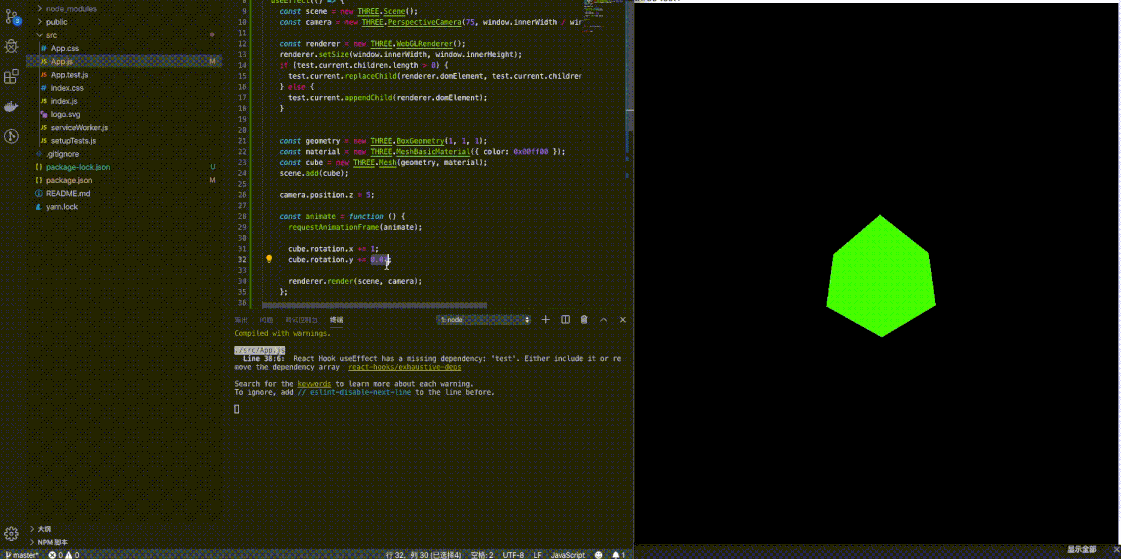The image size is (1121, 559).
Task: Open errors and warnings count in status bar
Action: pyautogui.click(x=64, y=555)
